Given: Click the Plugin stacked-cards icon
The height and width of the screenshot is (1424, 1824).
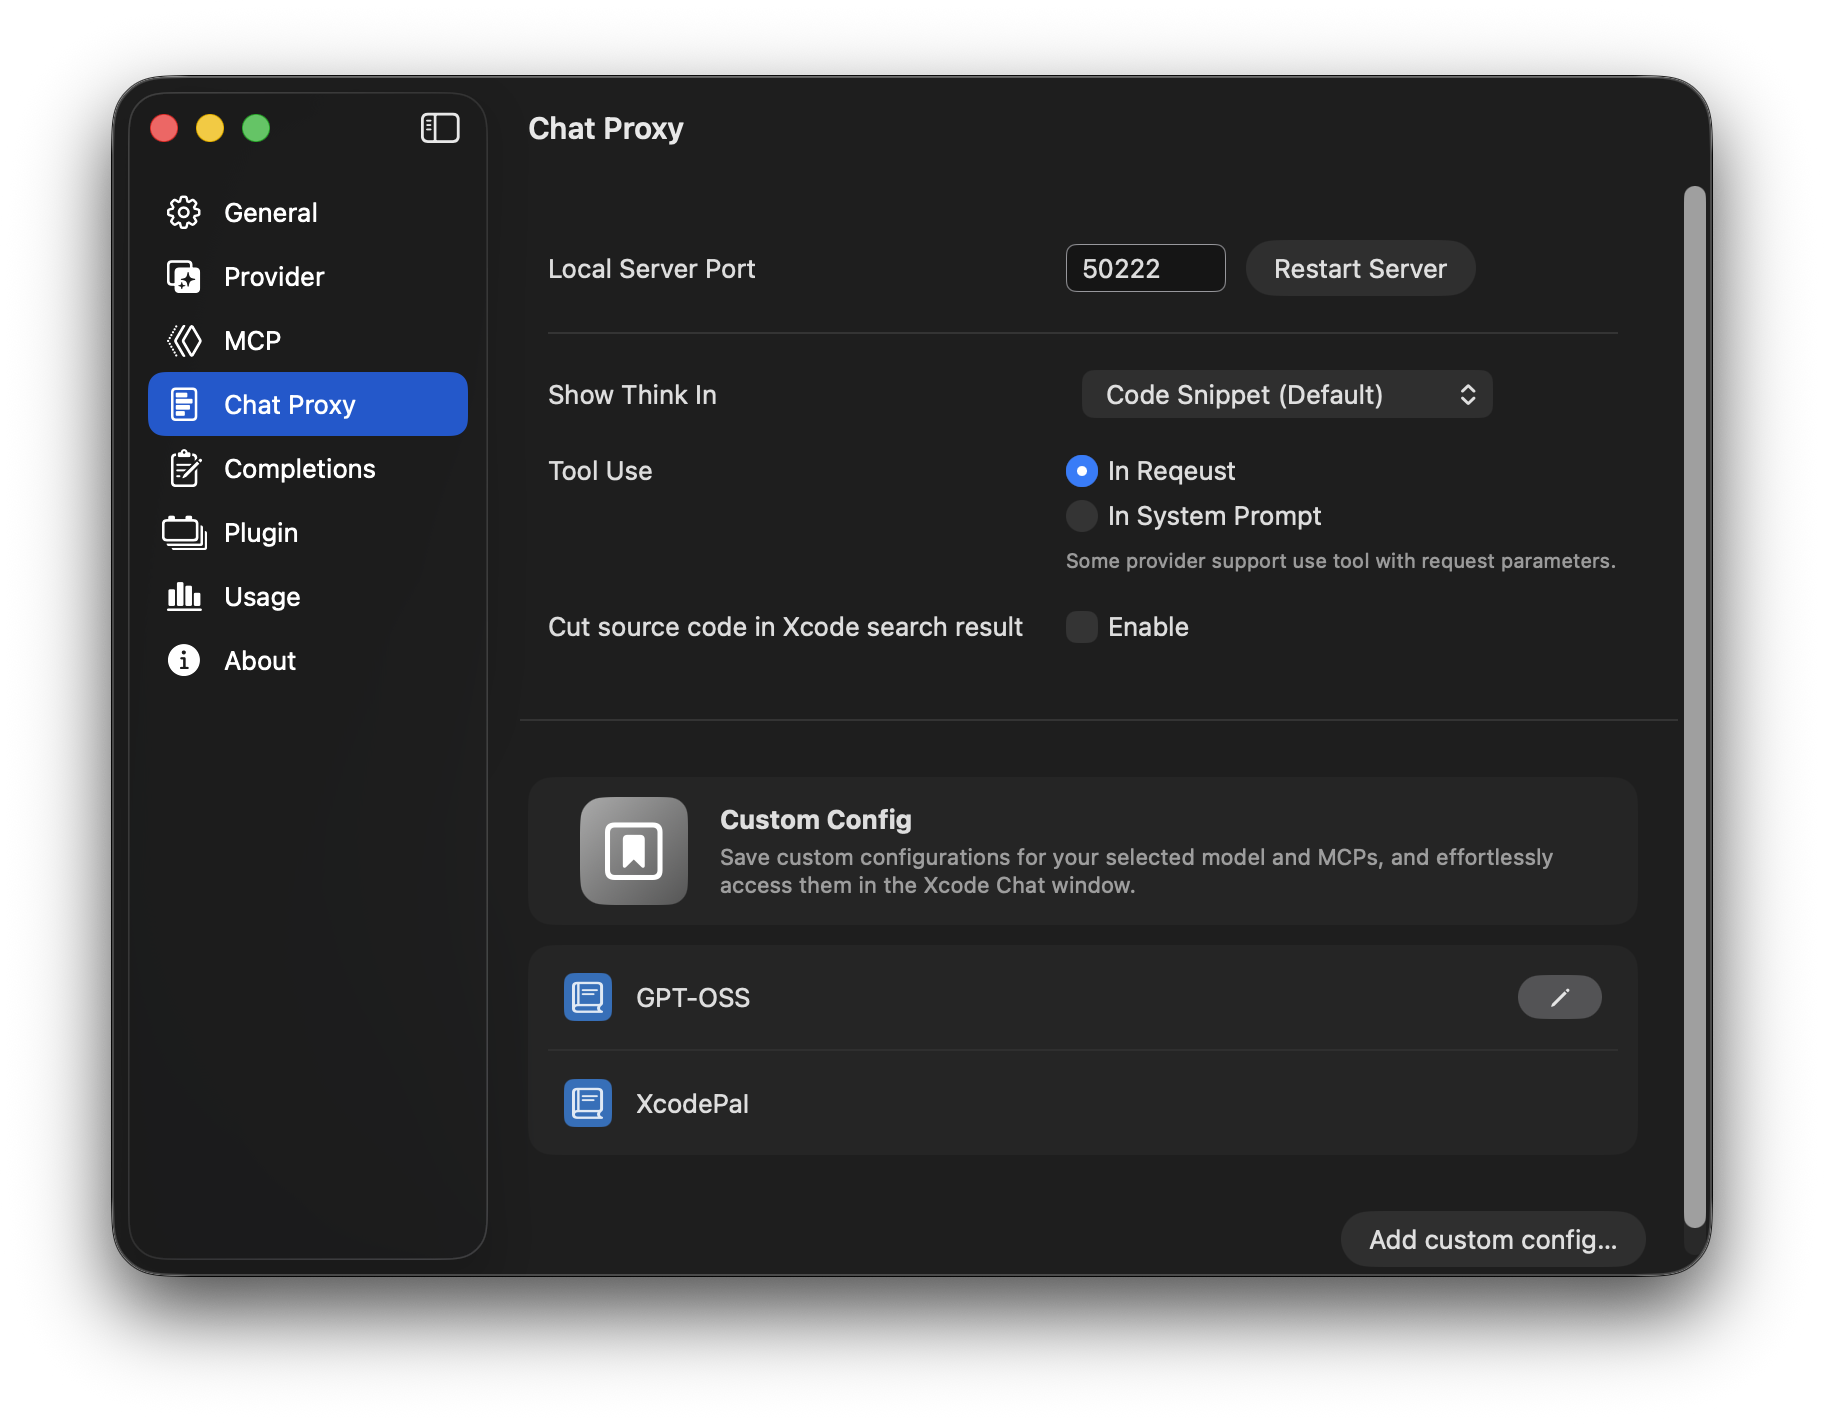Looking at the screenshot, I should 184,532.
